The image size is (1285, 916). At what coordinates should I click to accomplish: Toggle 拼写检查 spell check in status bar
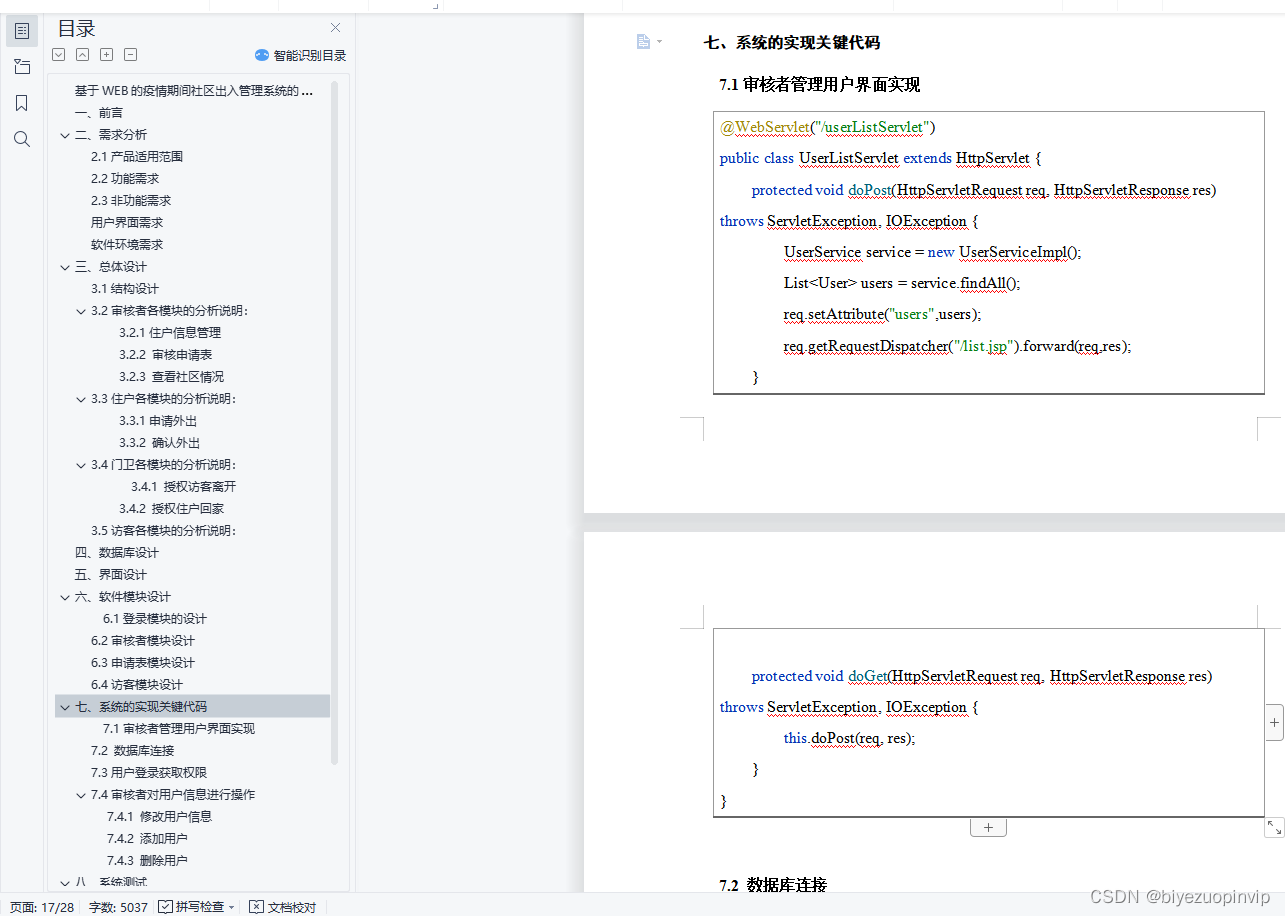pos(191,907)
